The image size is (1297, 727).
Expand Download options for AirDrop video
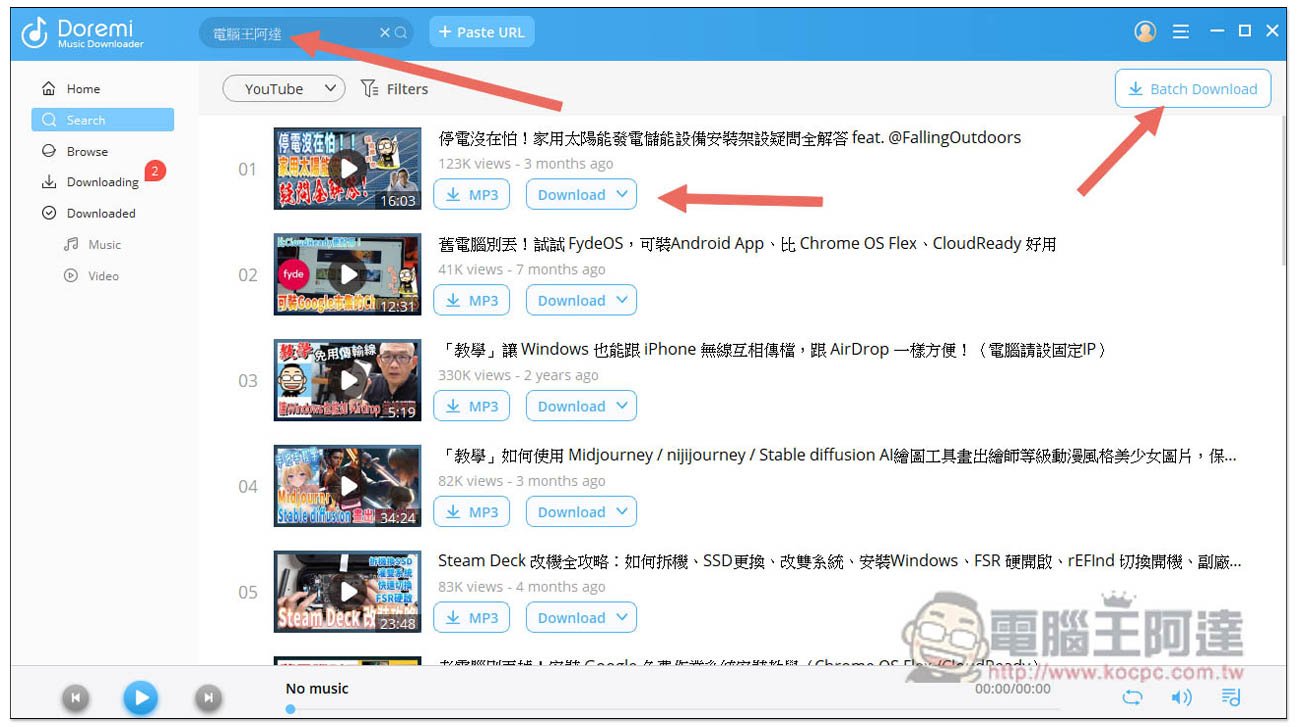pos(581,406)
